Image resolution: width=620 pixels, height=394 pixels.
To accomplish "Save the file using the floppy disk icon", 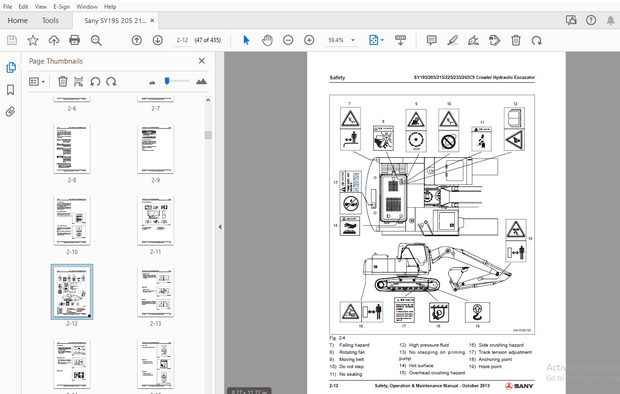I will click(12, 40).
